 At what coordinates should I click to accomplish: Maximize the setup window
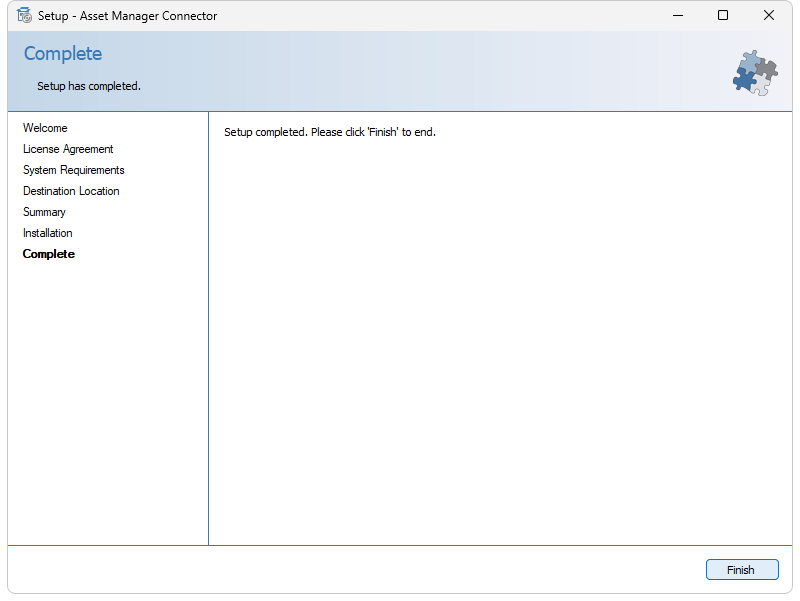722,16
